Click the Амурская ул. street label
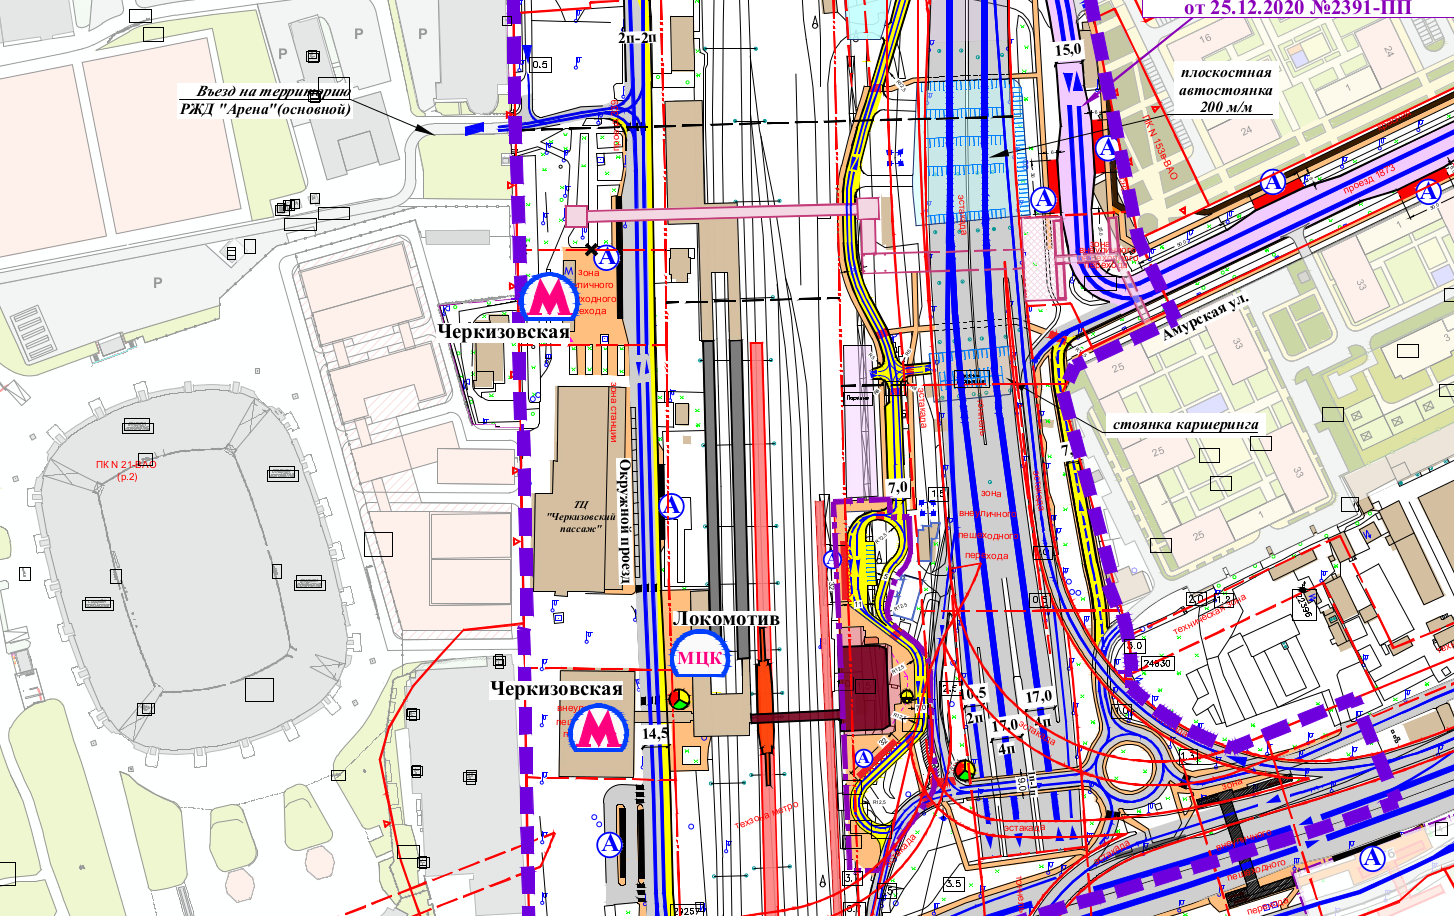Viewport: 1454px width, 916px height. tap(1206, 317)
